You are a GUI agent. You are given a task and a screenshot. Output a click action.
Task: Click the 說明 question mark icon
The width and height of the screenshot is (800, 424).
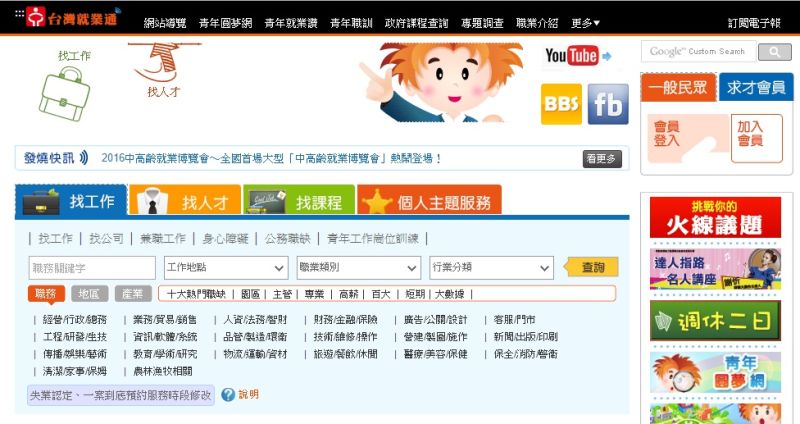pyautogui.click(x=228, y=394)
